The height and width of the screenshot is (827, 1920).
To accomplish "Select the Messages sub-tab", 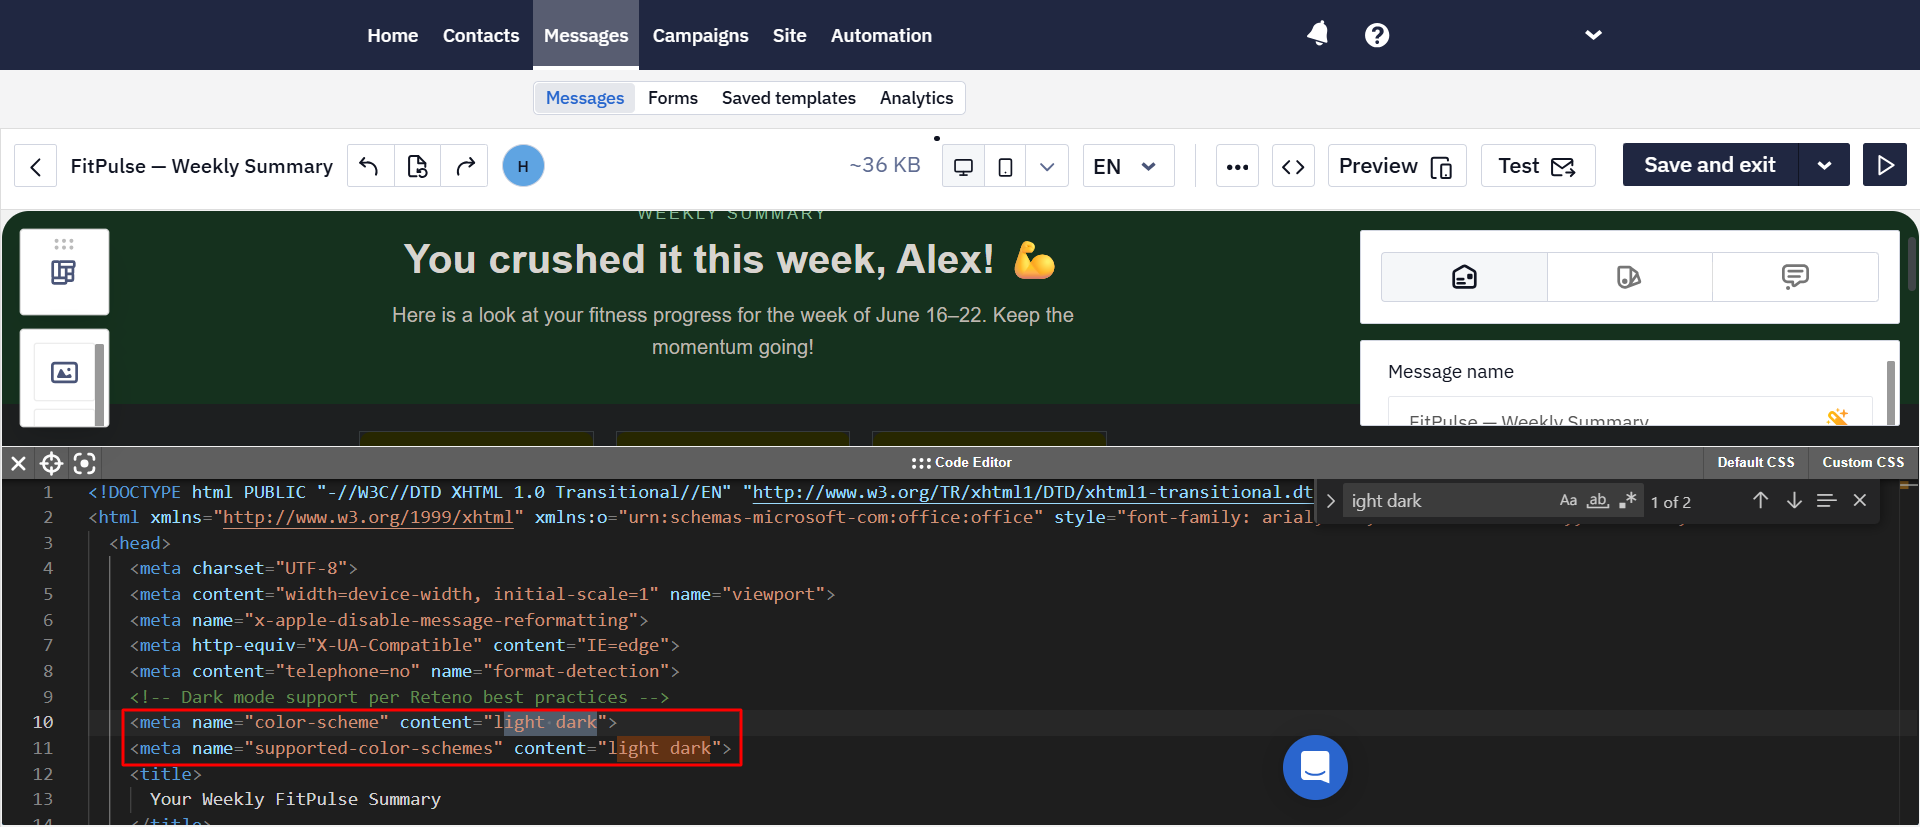I will 585,98.
